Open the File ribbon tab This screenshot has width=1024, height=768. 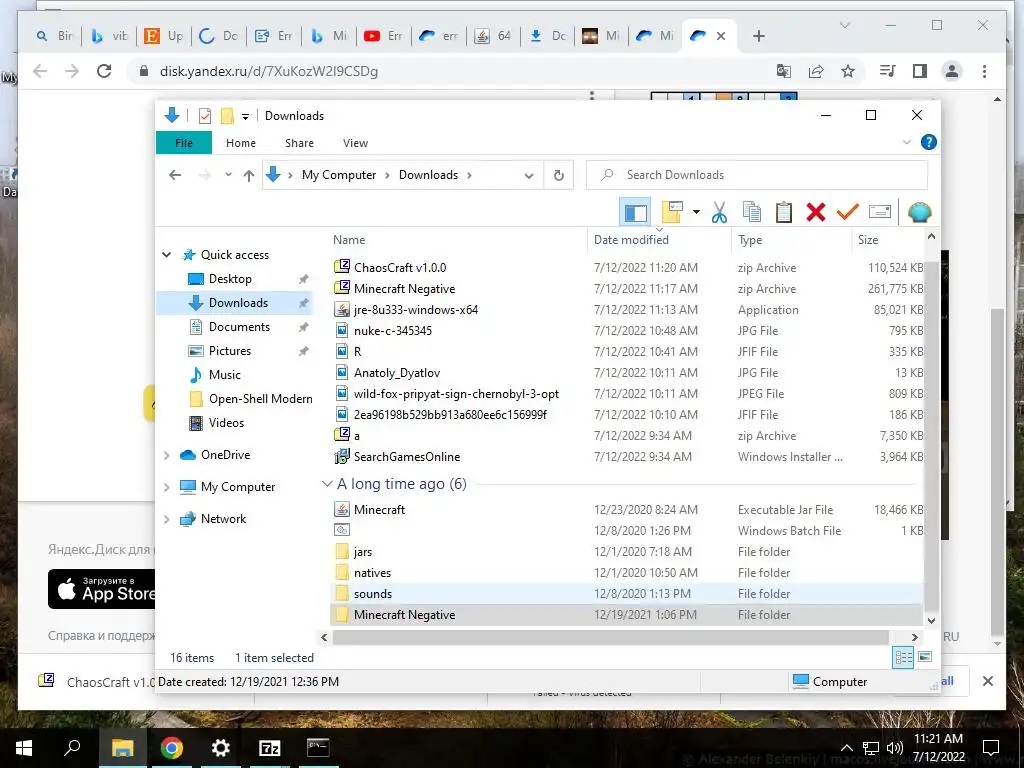pyautogui.click(x=184, y=143)
